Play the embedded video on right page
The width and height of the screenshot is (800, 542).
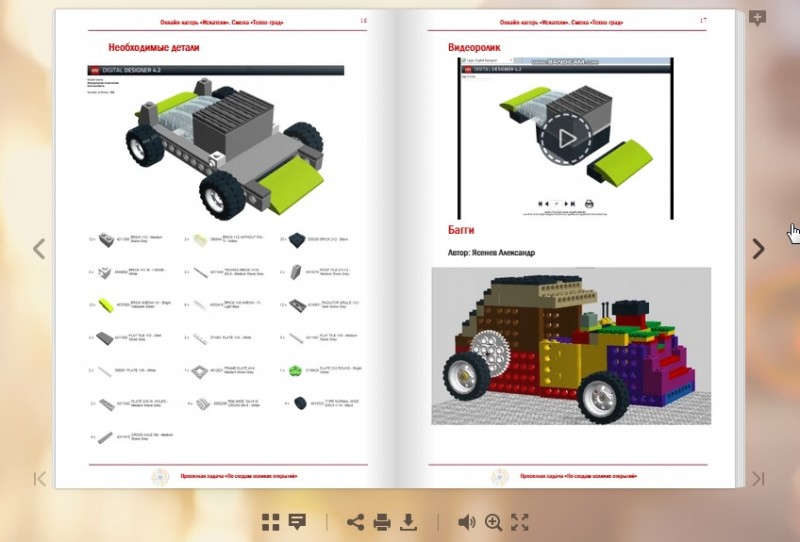[566, 138]
